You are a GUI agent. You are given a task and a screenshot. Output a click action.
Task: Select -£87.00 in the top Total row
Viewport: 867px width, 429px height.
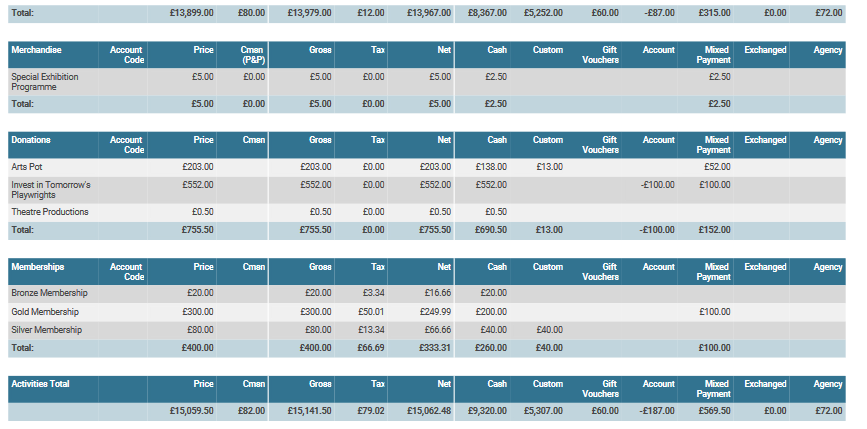(x=660, y=13)
